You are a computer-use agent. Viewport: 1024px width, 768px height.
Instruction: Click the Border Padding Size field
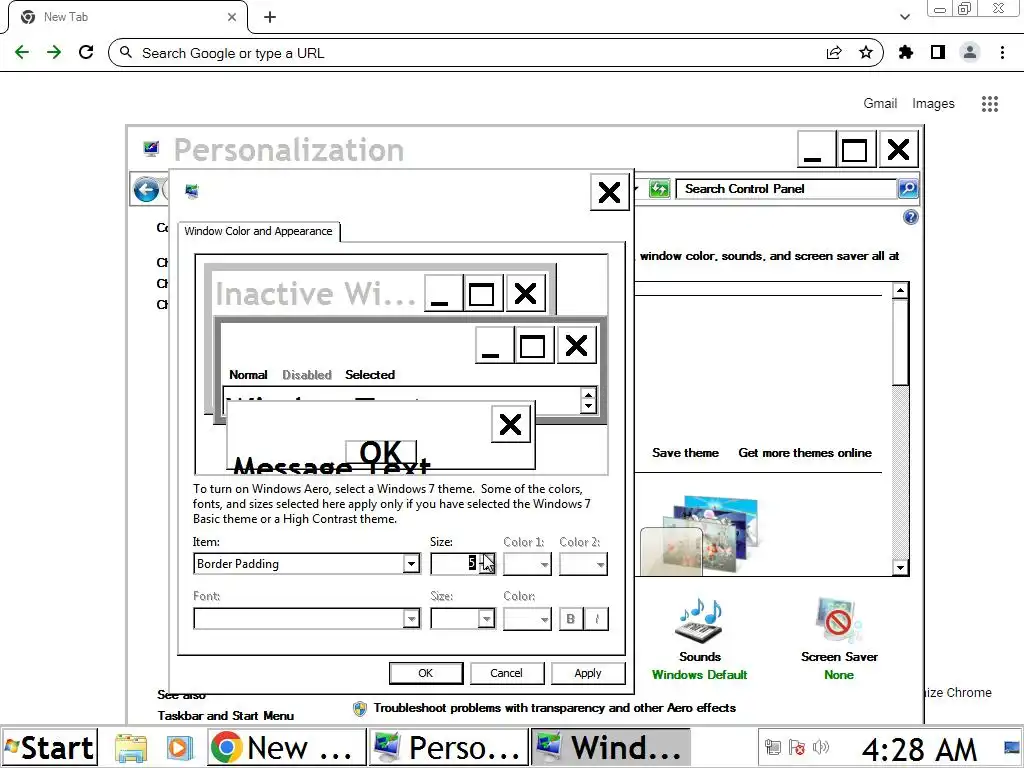tap(455, 564)
